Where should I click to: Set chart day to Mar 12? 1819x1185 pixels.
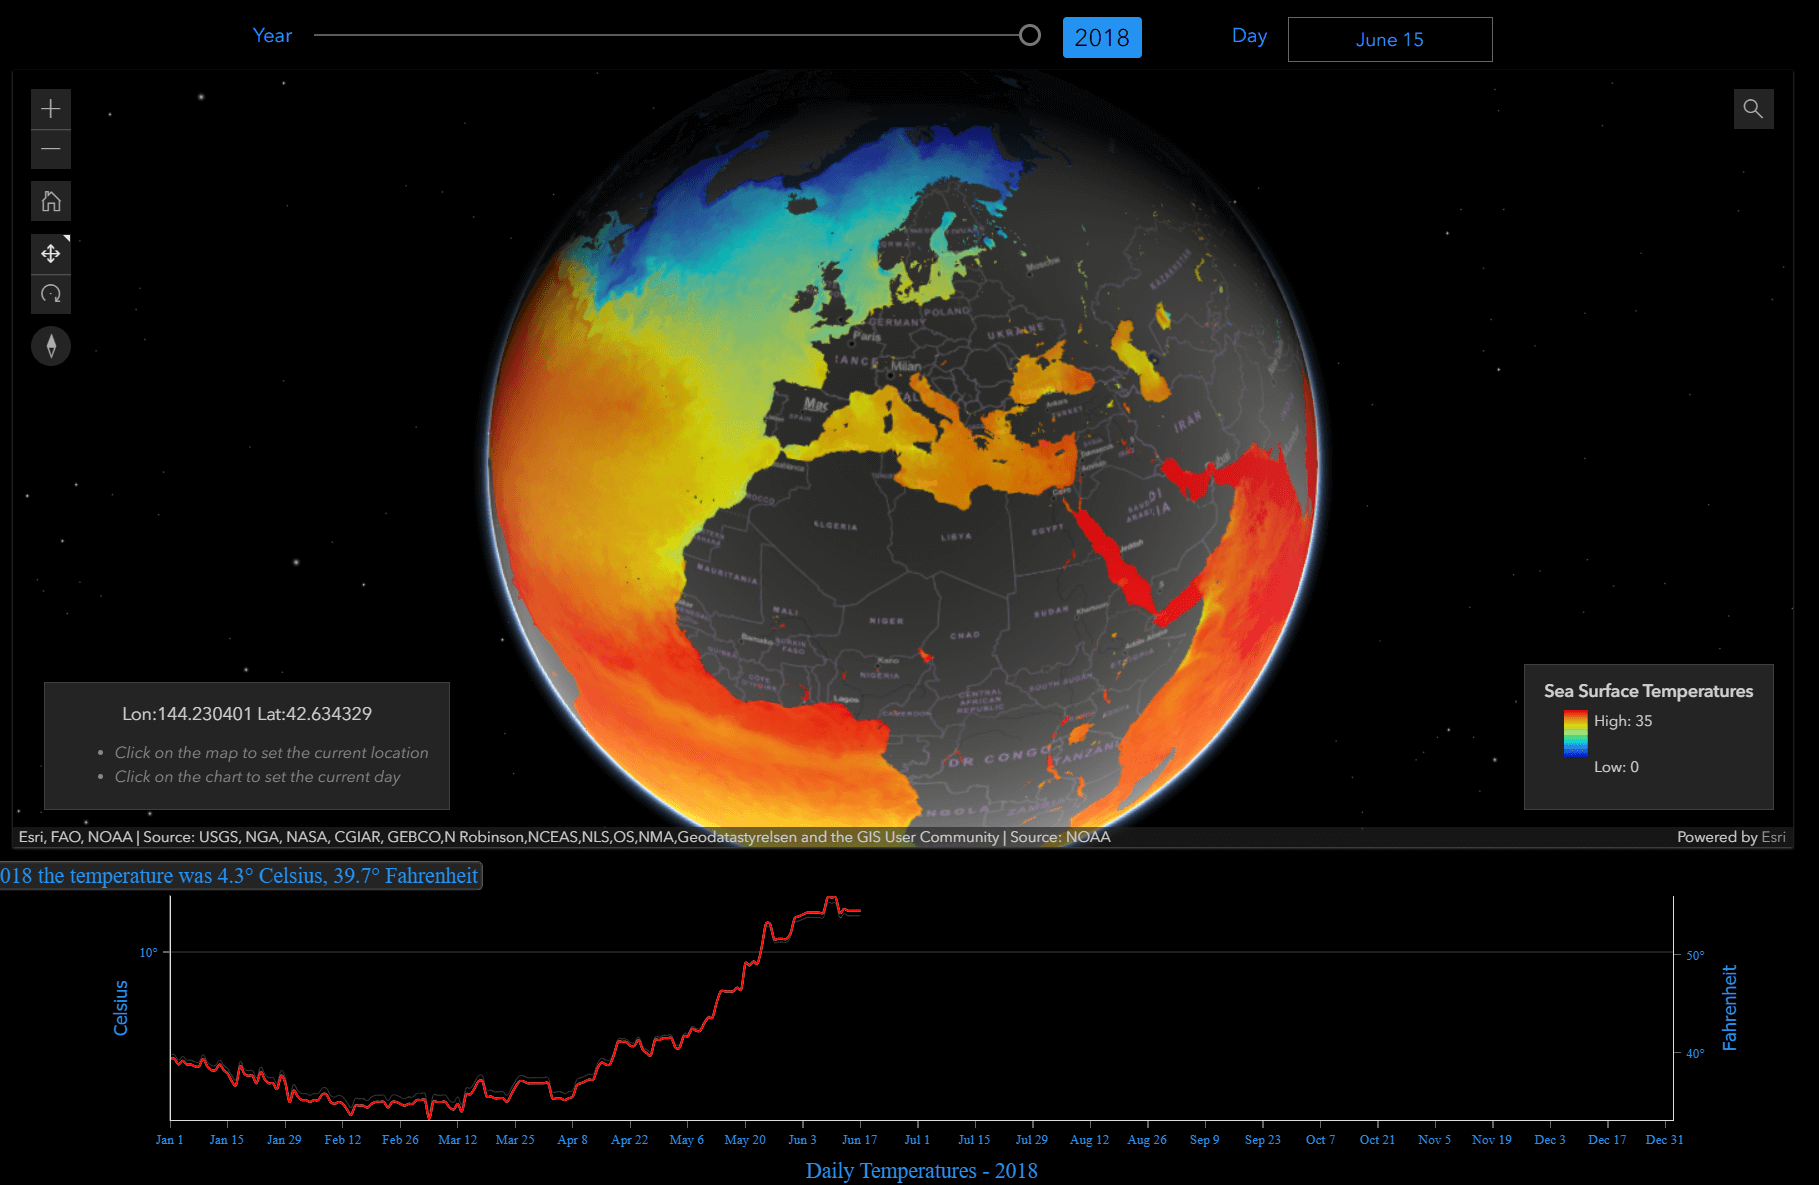[x=458, y=1139]
